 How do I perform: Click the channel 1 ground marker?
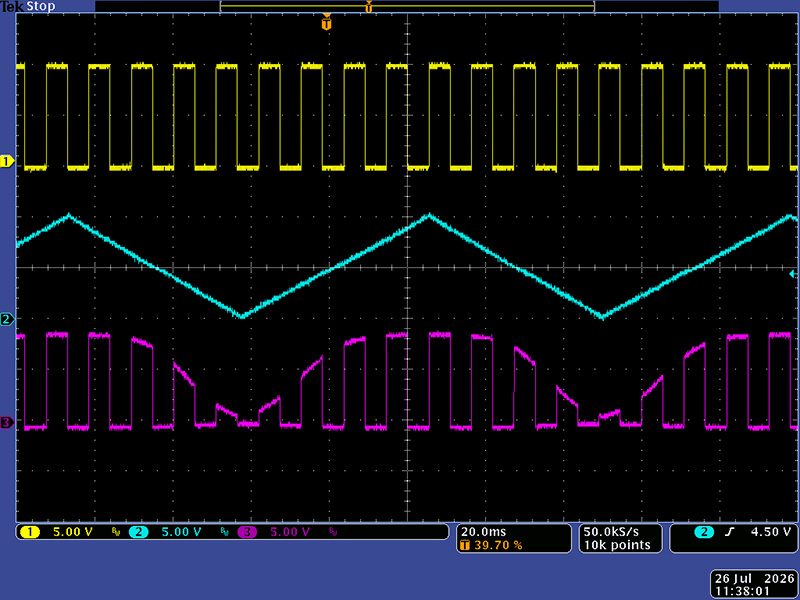(x=7, y=162)
